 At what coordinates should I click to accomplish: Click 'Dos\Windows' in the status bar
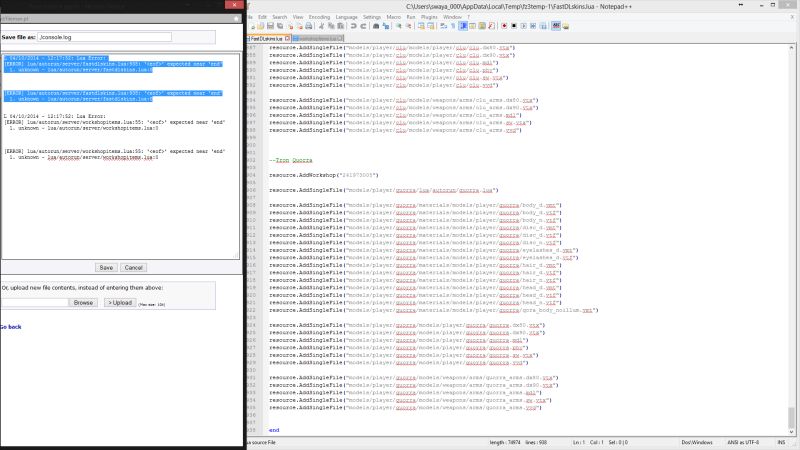[x=697, y=442]
